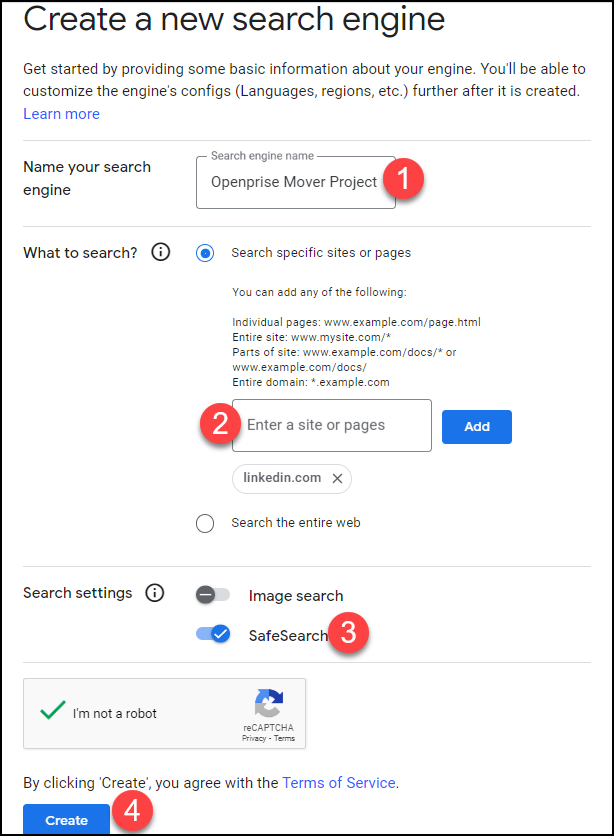Click the Create button
The width and height of the screenshot is (614, 836).
66,820
